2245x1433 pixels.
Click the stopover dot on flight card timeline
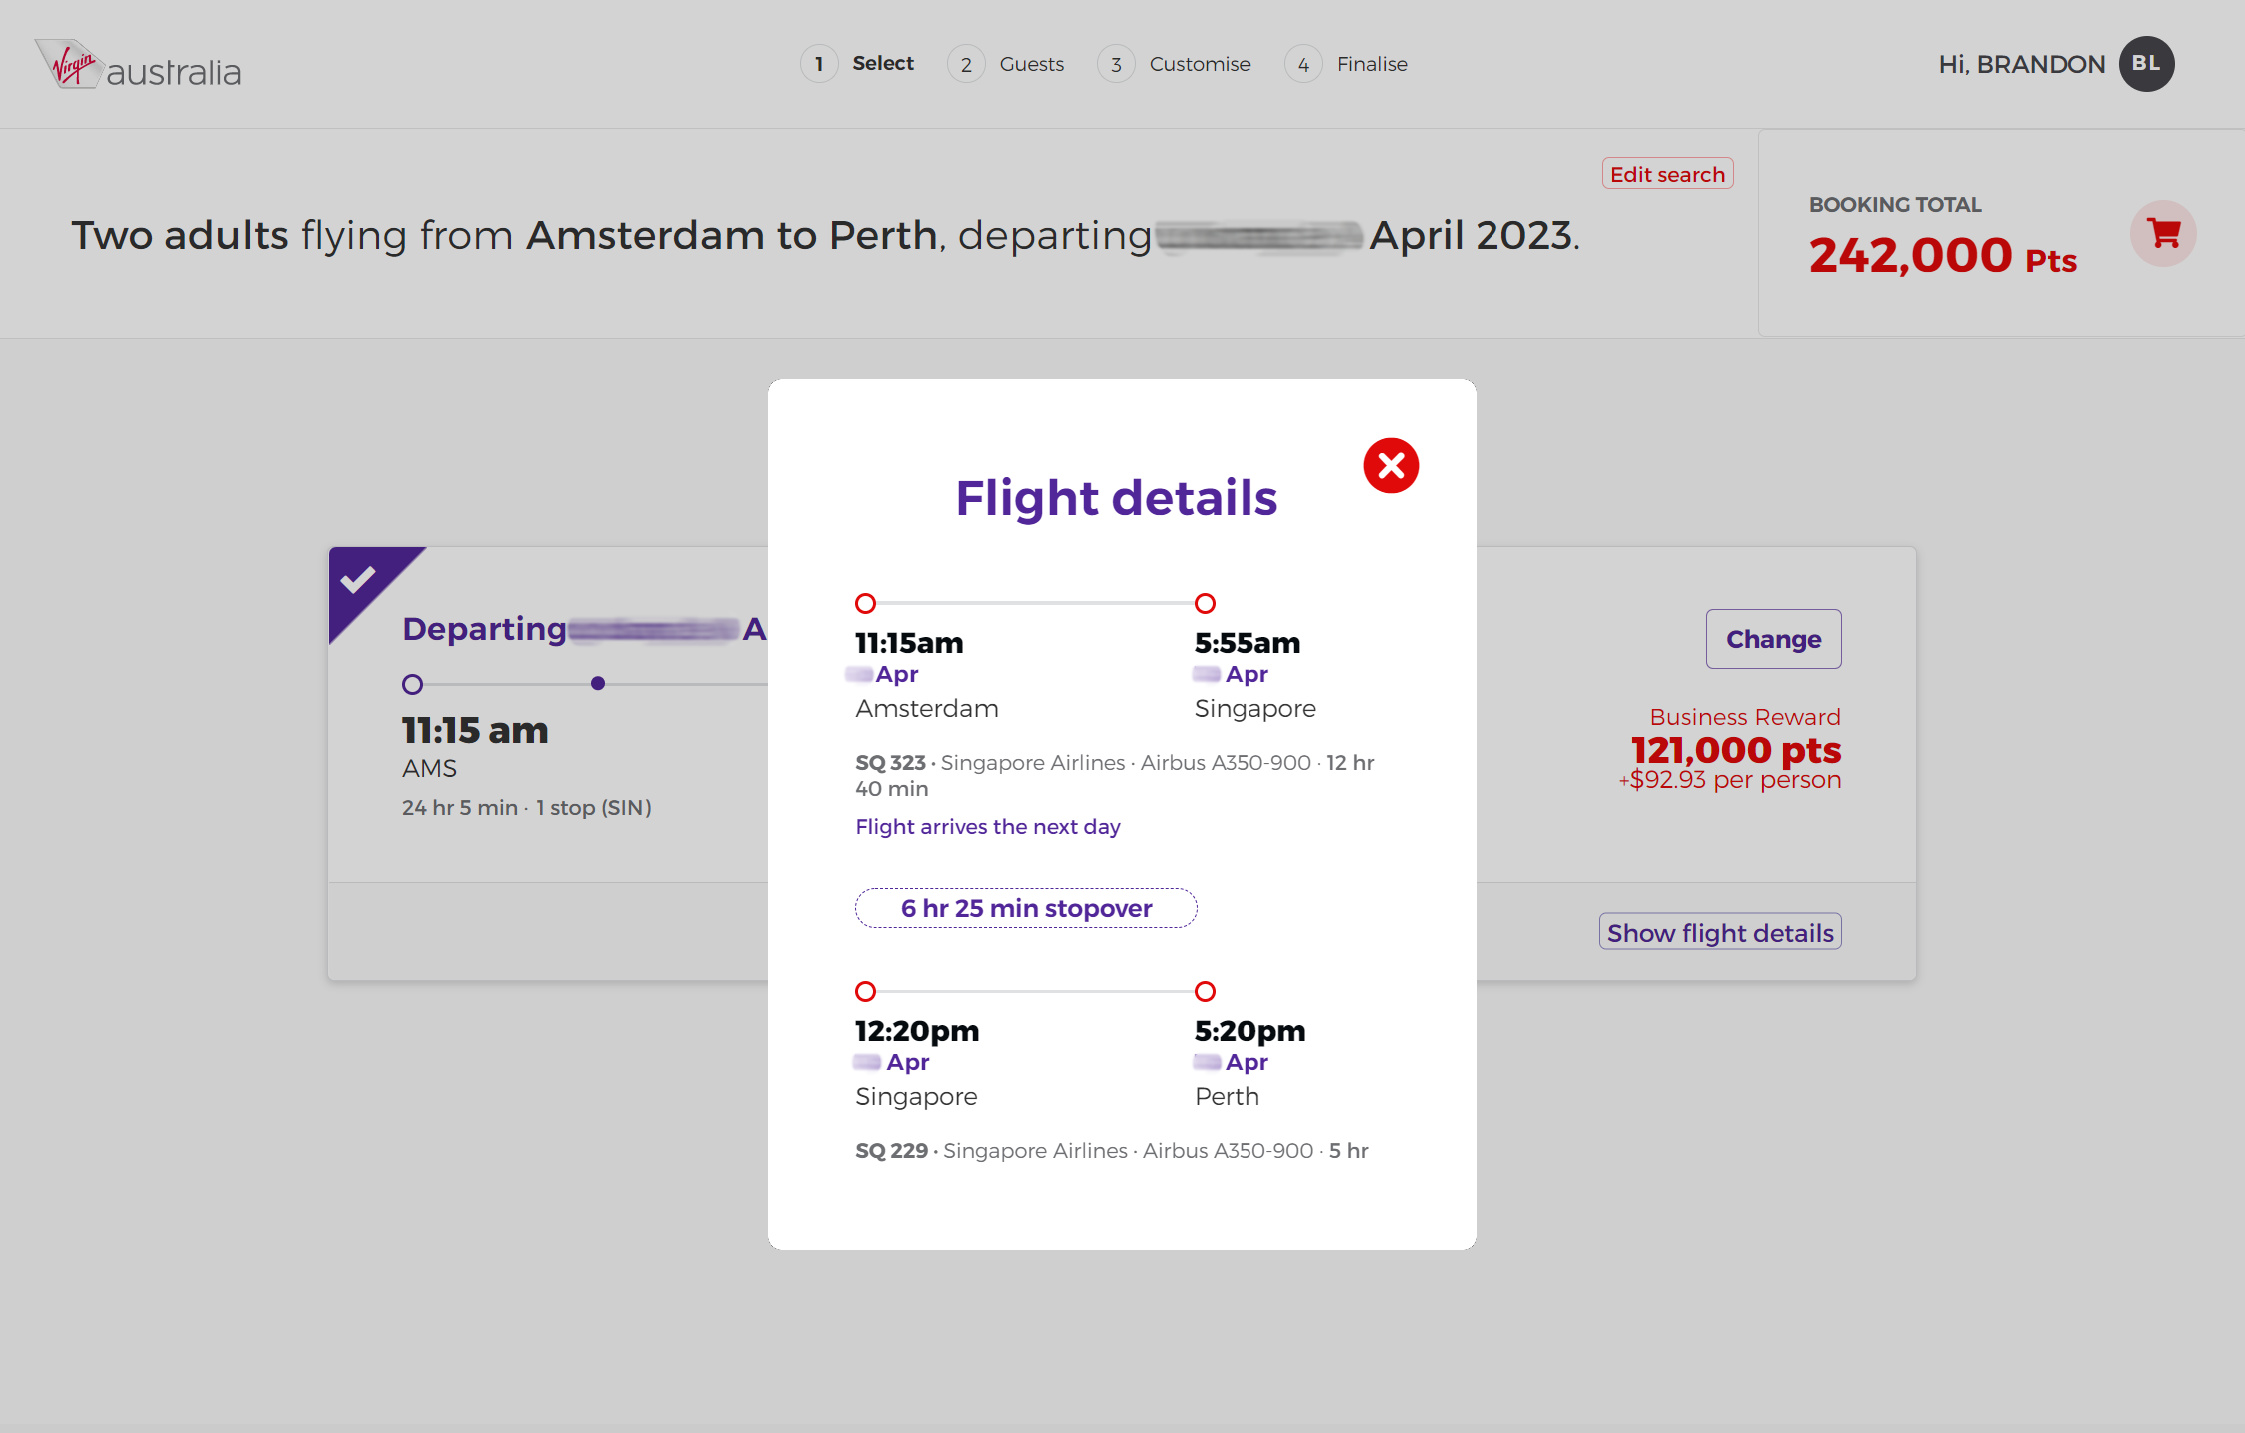coord(598,684)
